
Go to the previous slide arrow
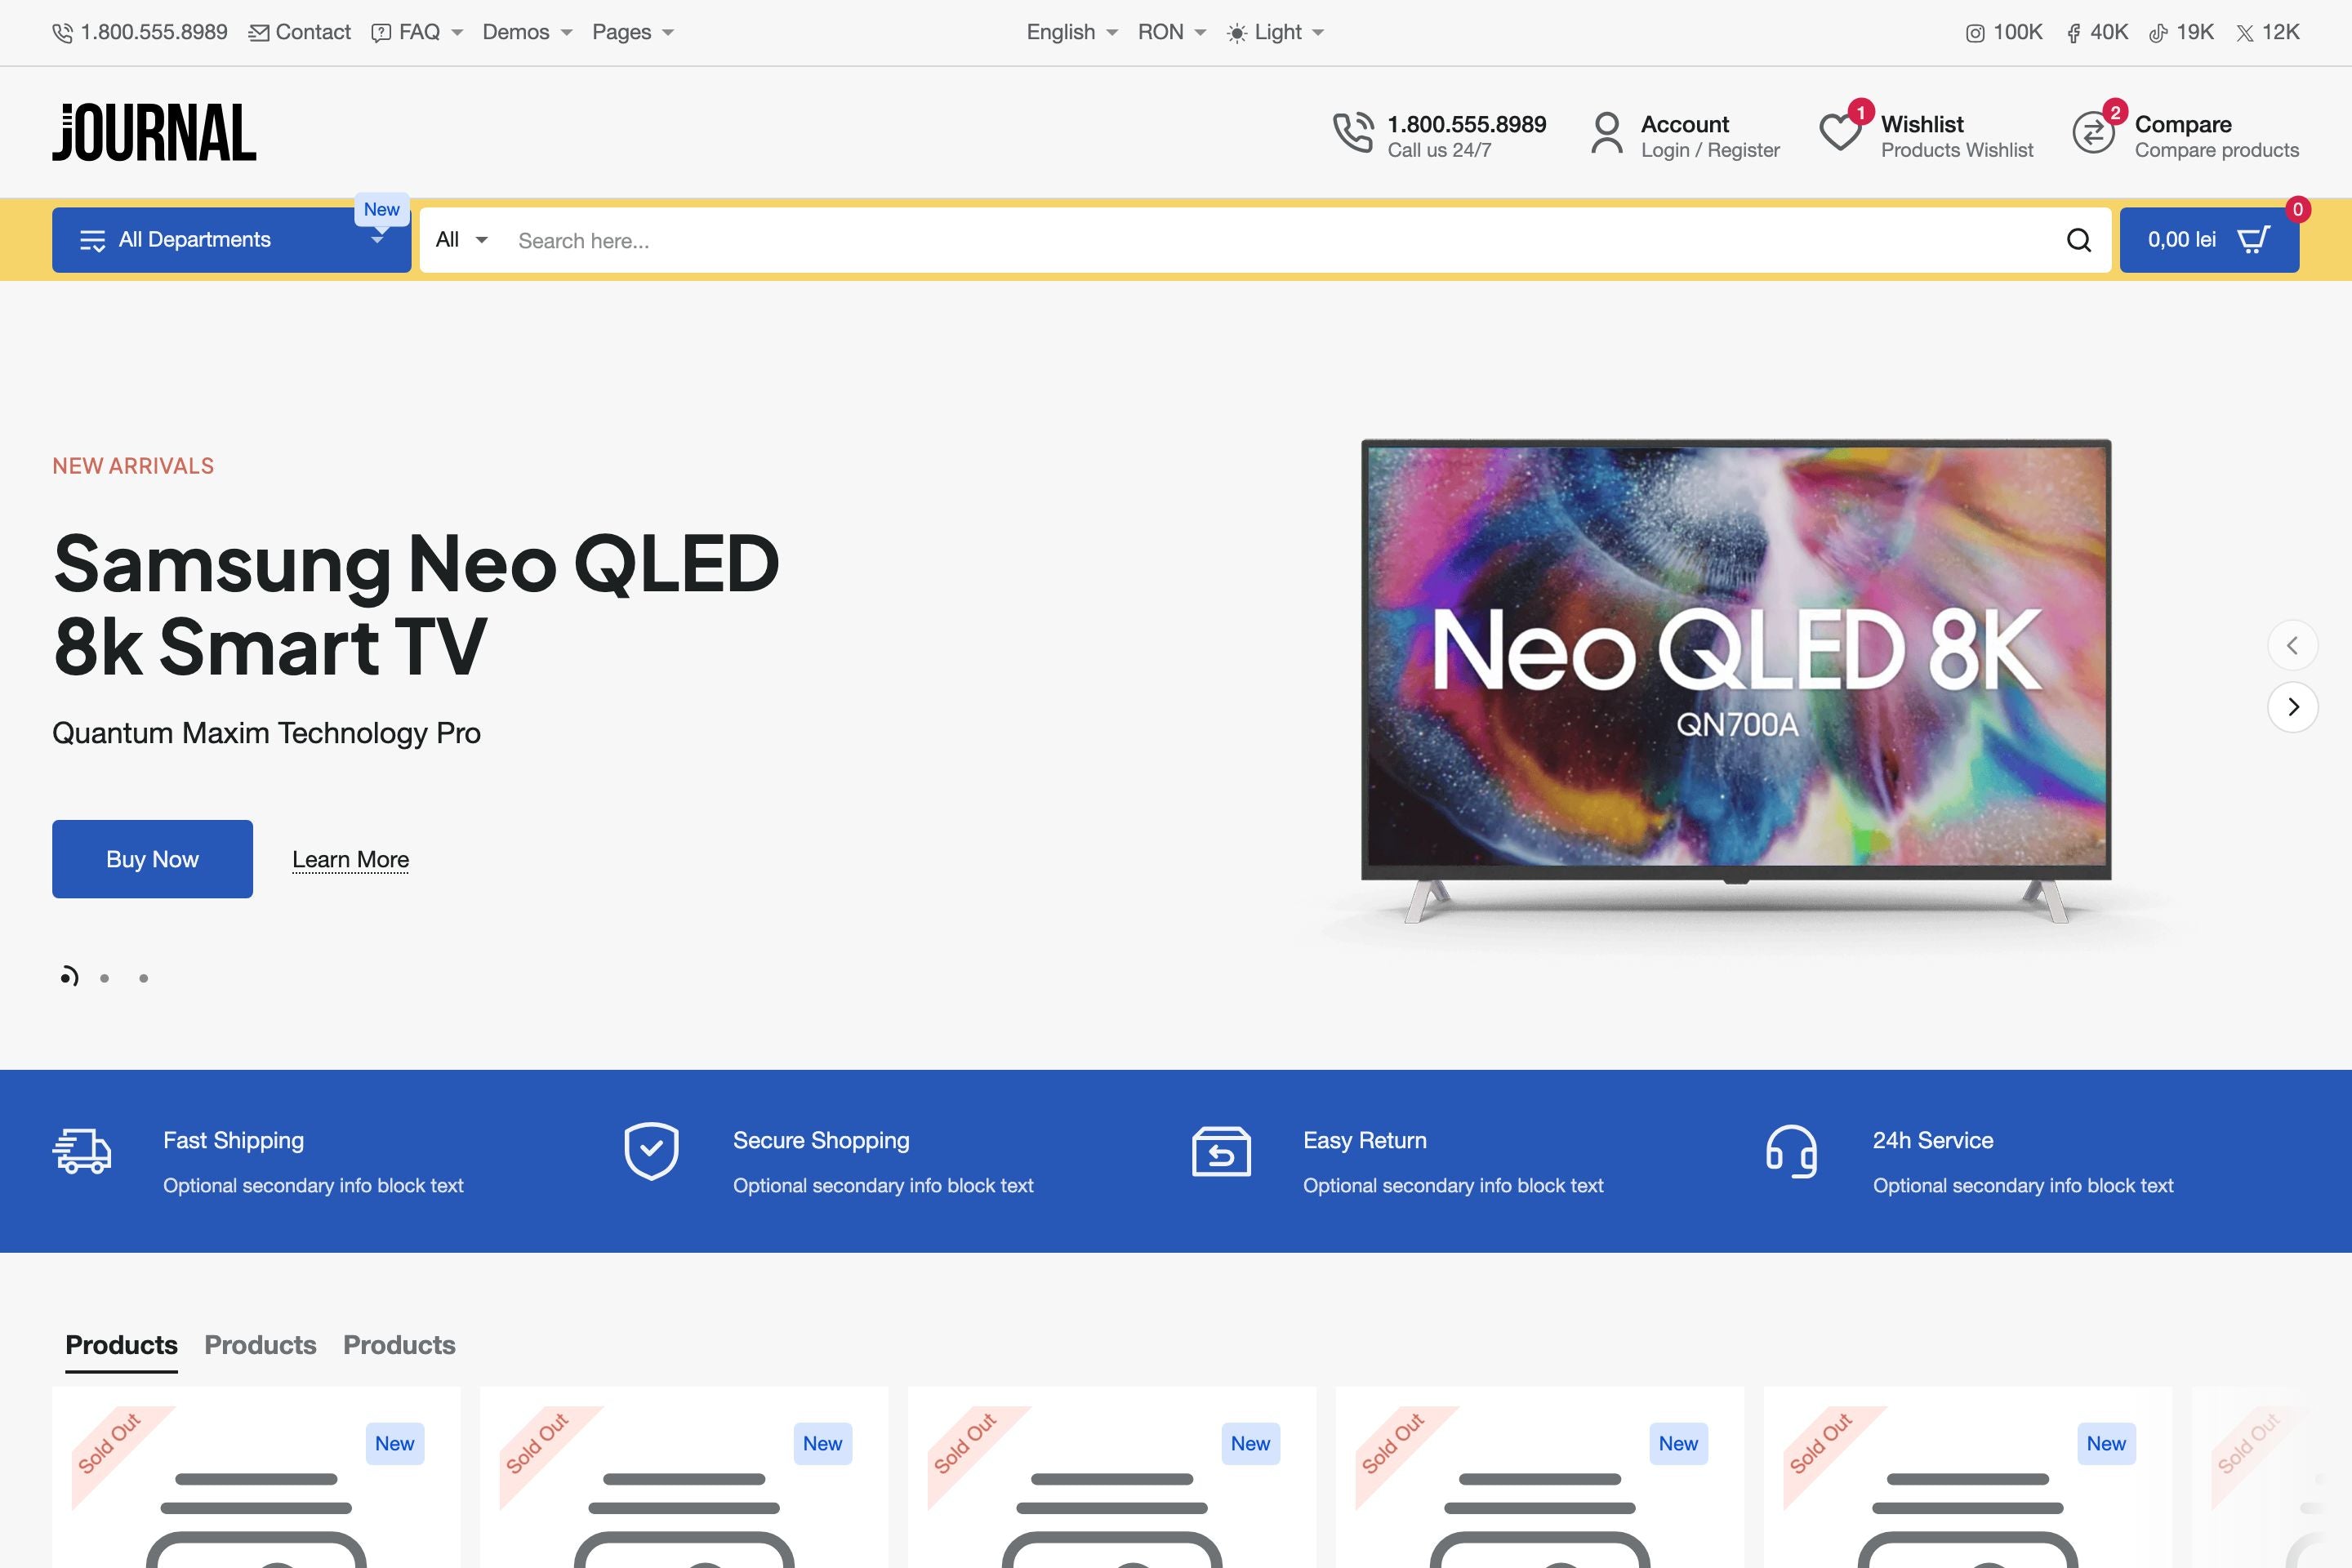[2293, 645]
